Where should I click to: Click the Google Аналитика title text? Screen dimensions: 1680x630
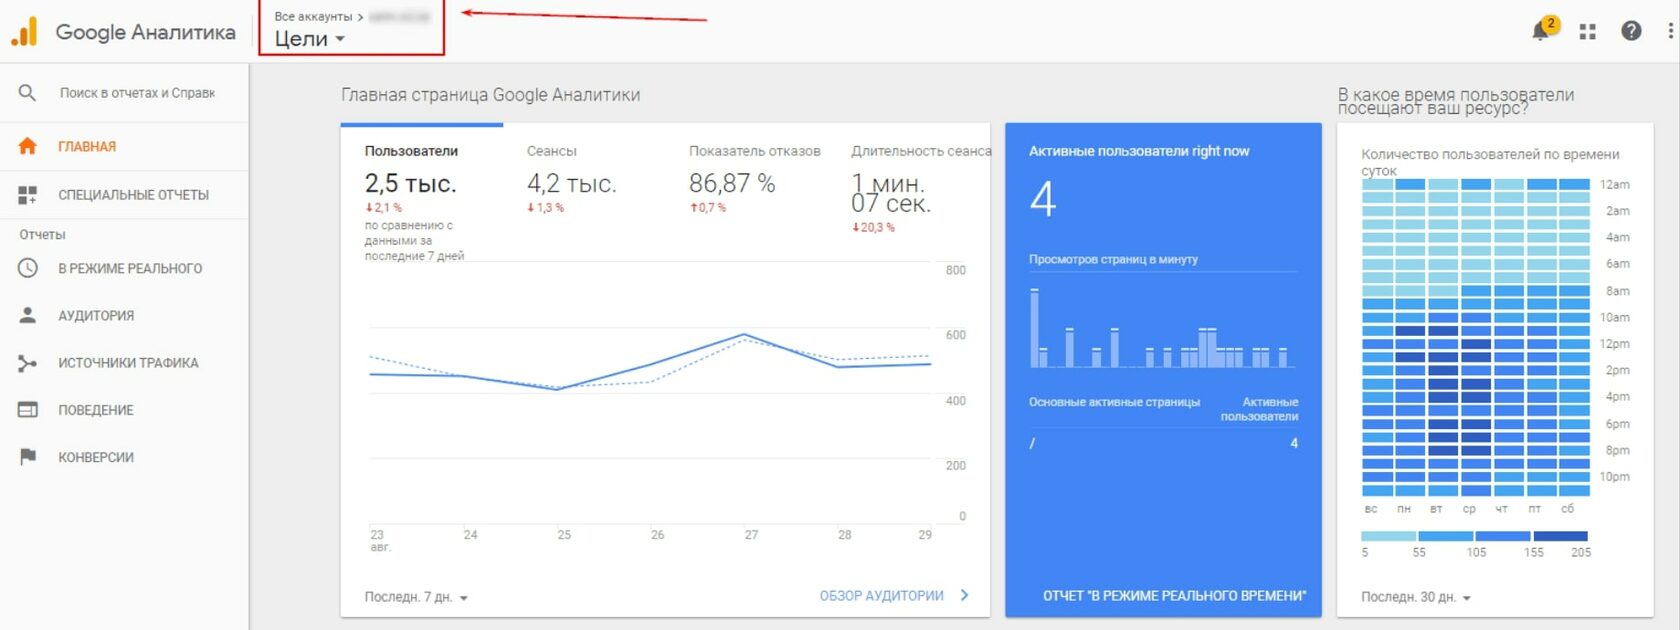pos(146,32)
